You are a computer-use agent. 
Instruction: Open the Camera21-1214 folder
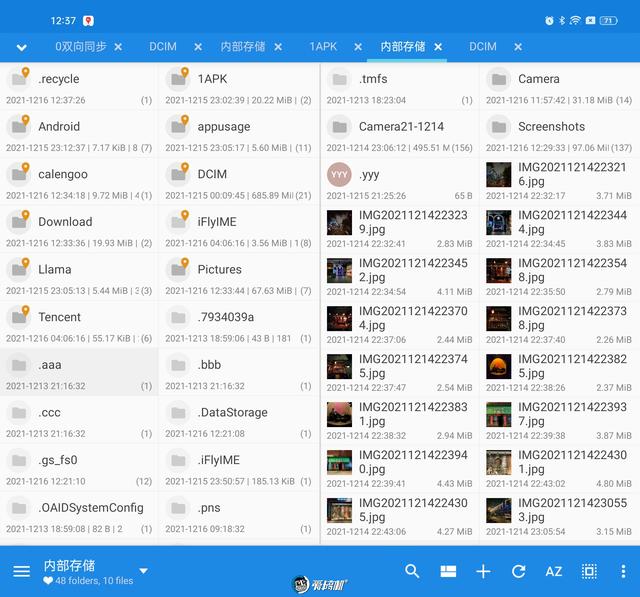[x=399, y=134]
